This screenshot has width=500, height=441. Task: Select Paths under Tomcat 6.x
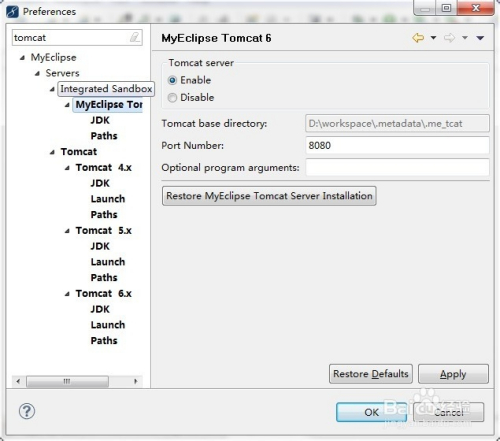[x=104, y=340]
